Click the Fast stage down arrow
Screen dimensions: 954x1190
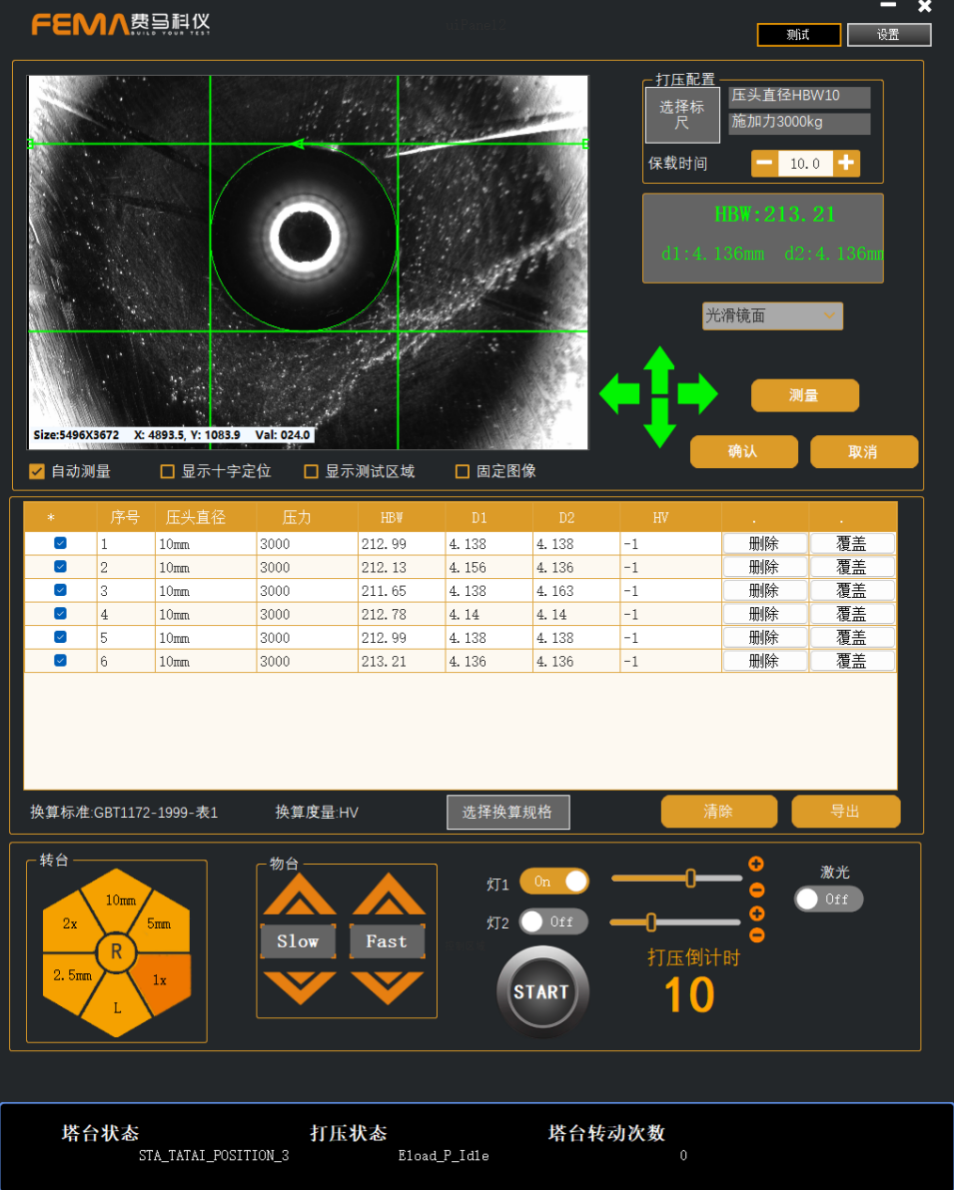tap(387, 987)
